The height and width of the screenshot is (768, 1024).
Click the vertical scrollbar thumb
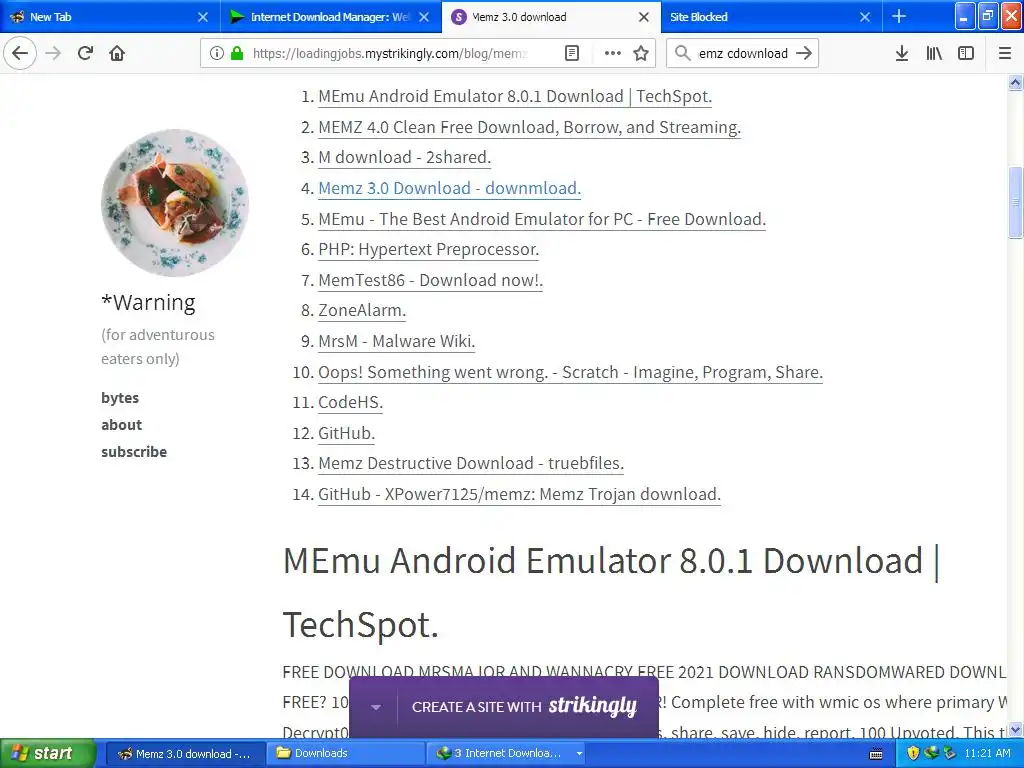1015,202
